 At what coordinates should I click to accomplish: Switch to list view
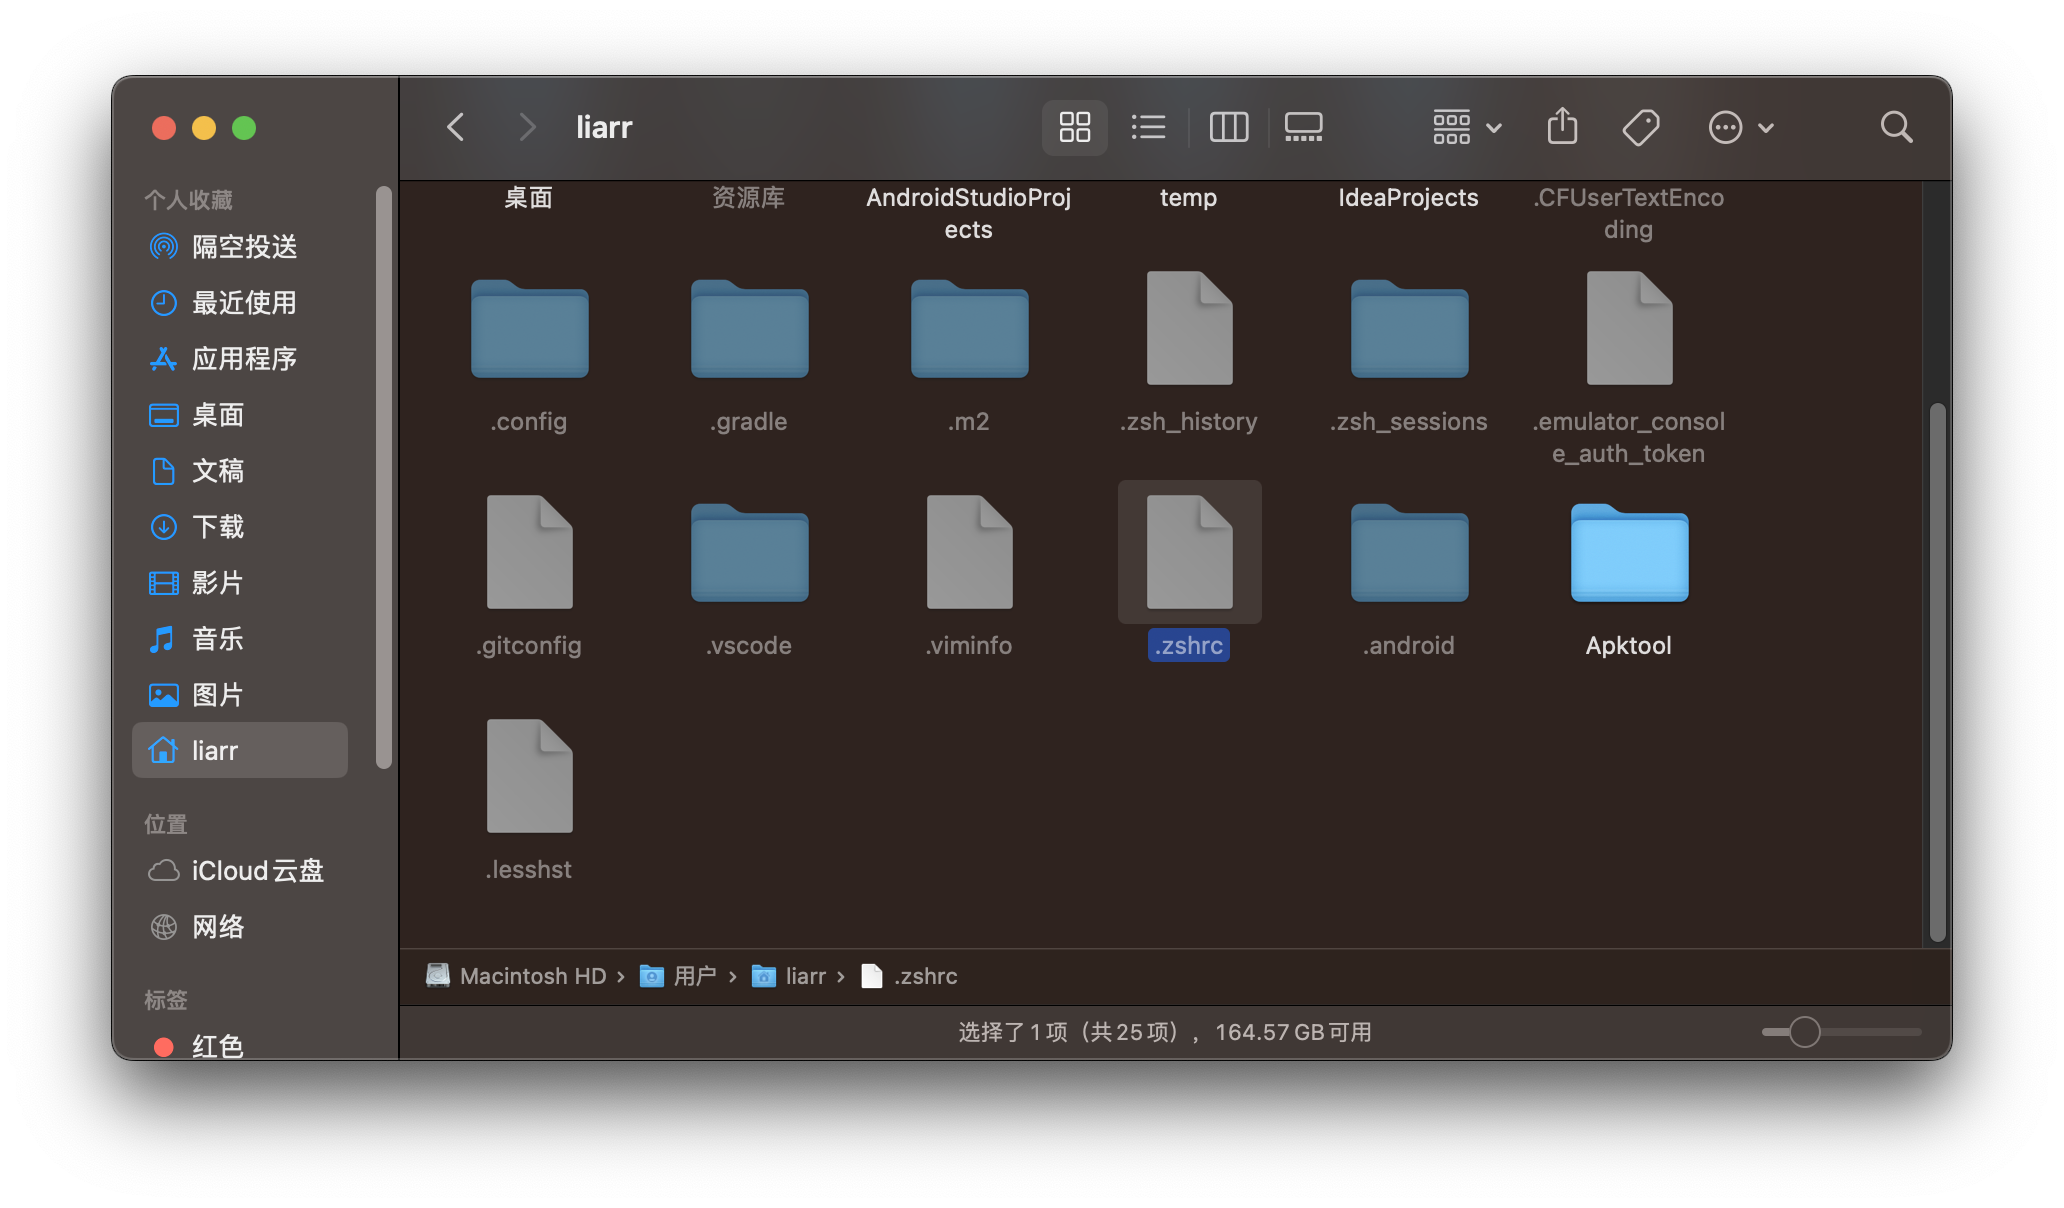[1148, 127]
